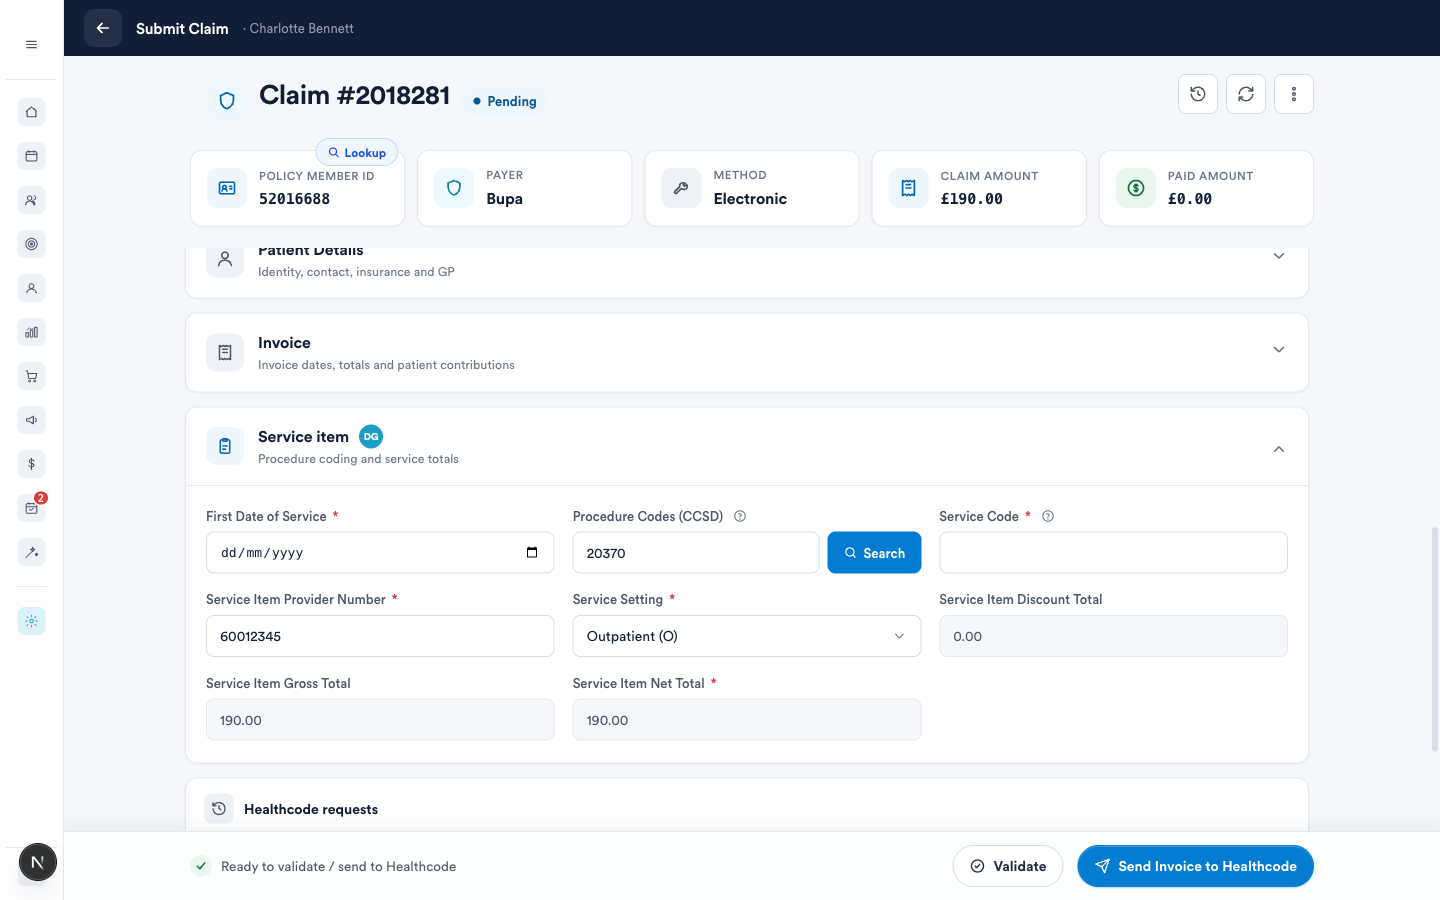The image size is (1440, 900).
Task: Open the claim history clock icon
Action: click(x=1198, y=94)
